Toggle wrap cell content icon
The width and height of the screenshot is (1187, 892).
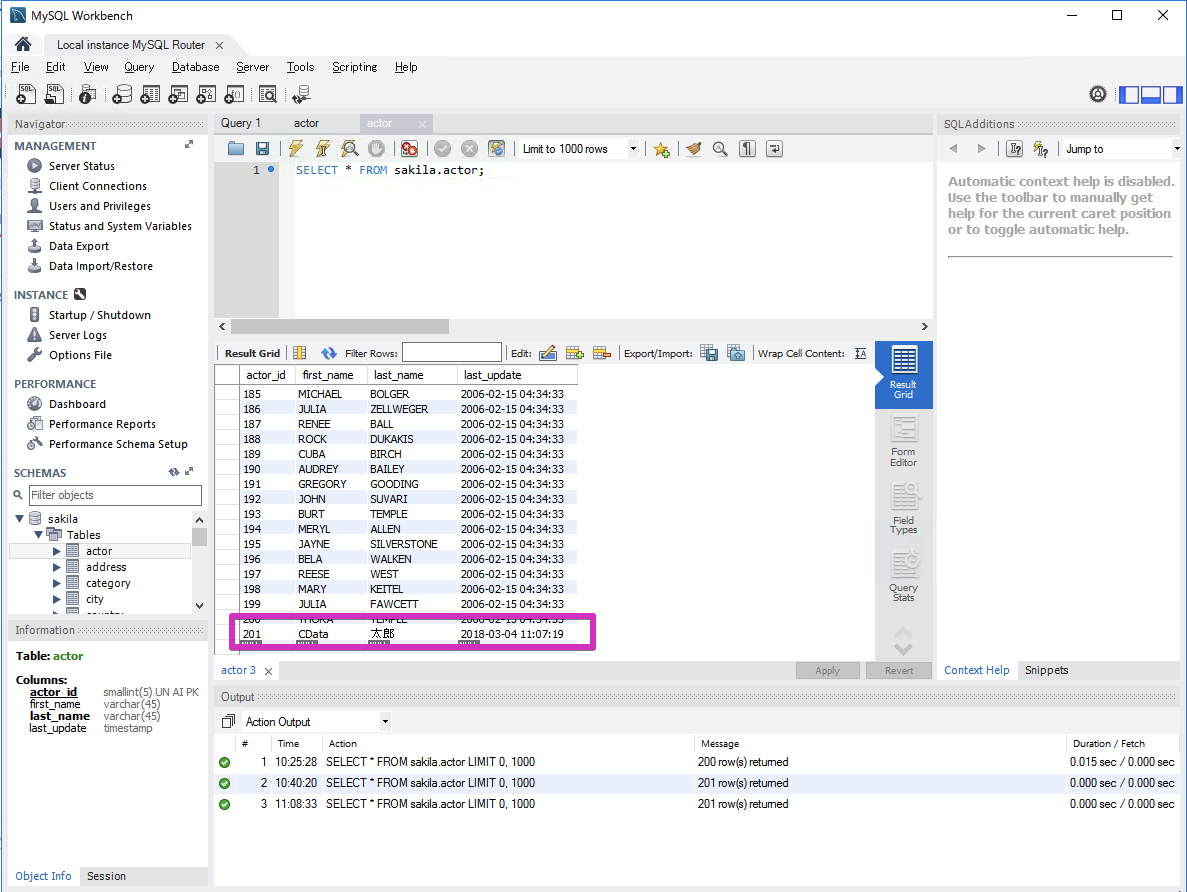coord(861,353)
